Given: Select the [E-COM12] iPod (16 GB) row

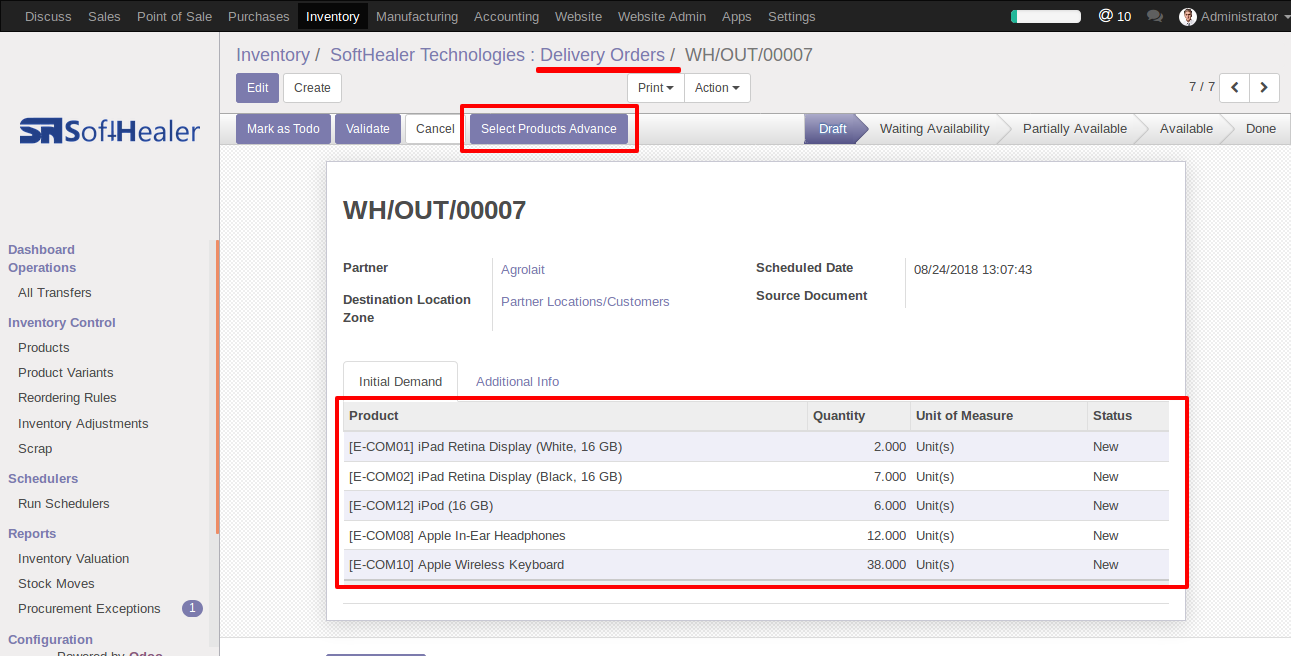Looking at the screenshot, I should click(756, 506).
